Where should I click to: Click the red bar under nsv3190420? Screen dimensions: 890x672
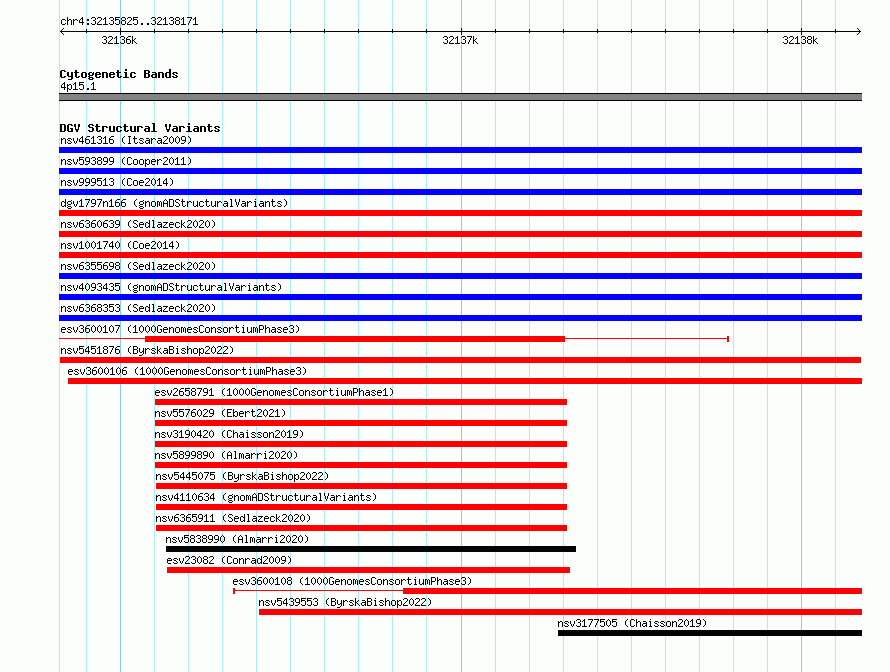click(361, 444)
